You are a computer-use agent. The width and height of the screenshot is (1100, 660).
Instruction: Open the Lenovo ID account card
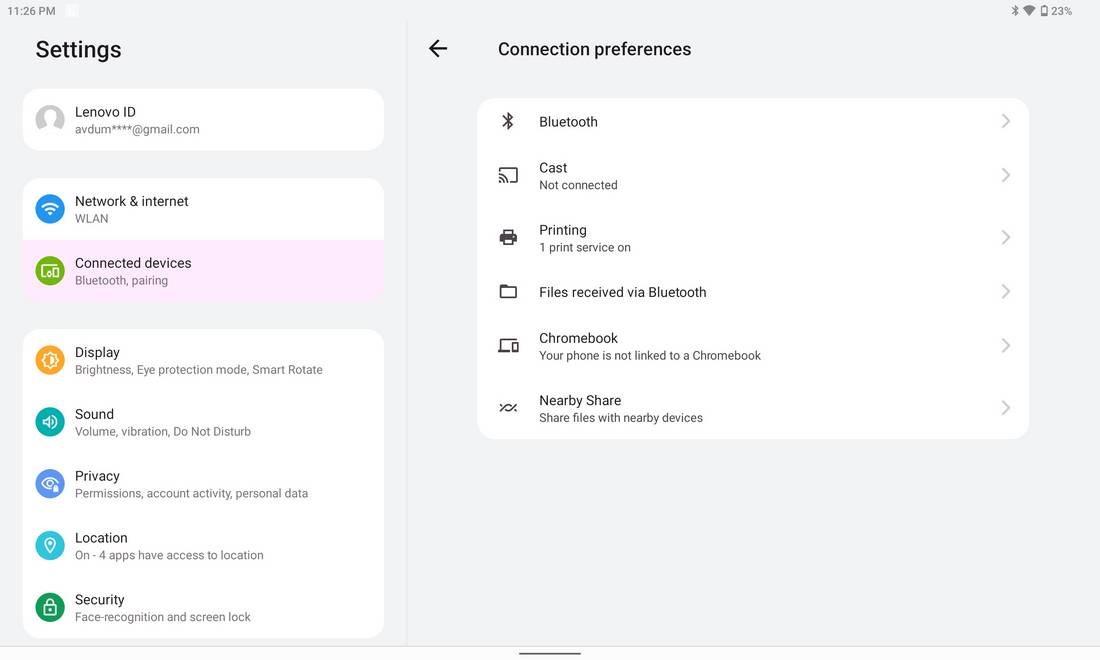[x=203, y=119]
